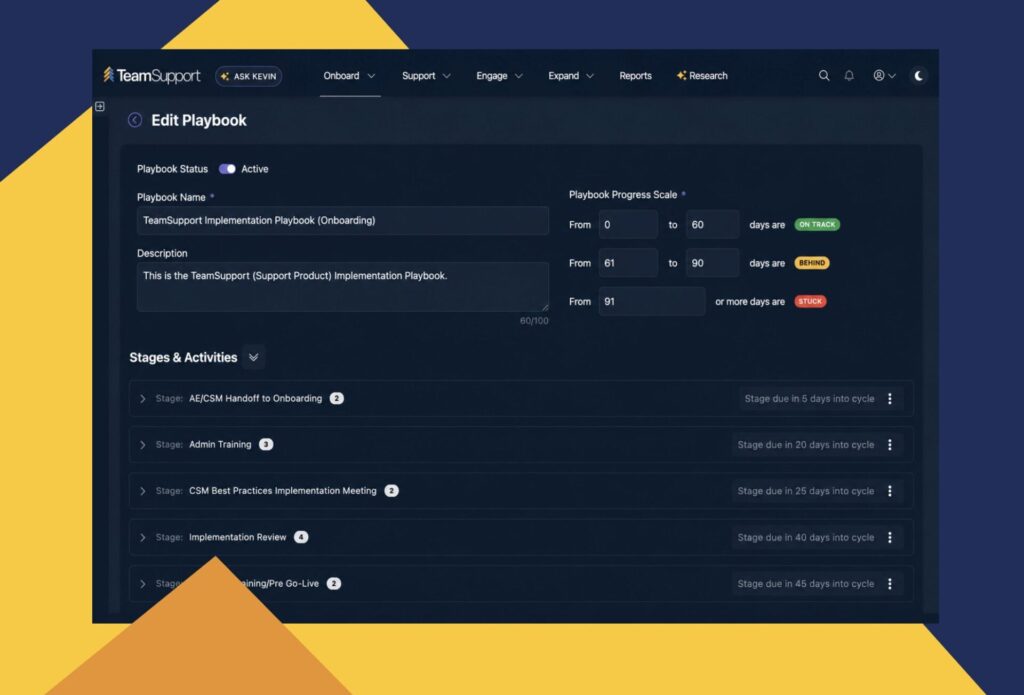Open options for CSM Best Practices stage

(x=889, y=491)
